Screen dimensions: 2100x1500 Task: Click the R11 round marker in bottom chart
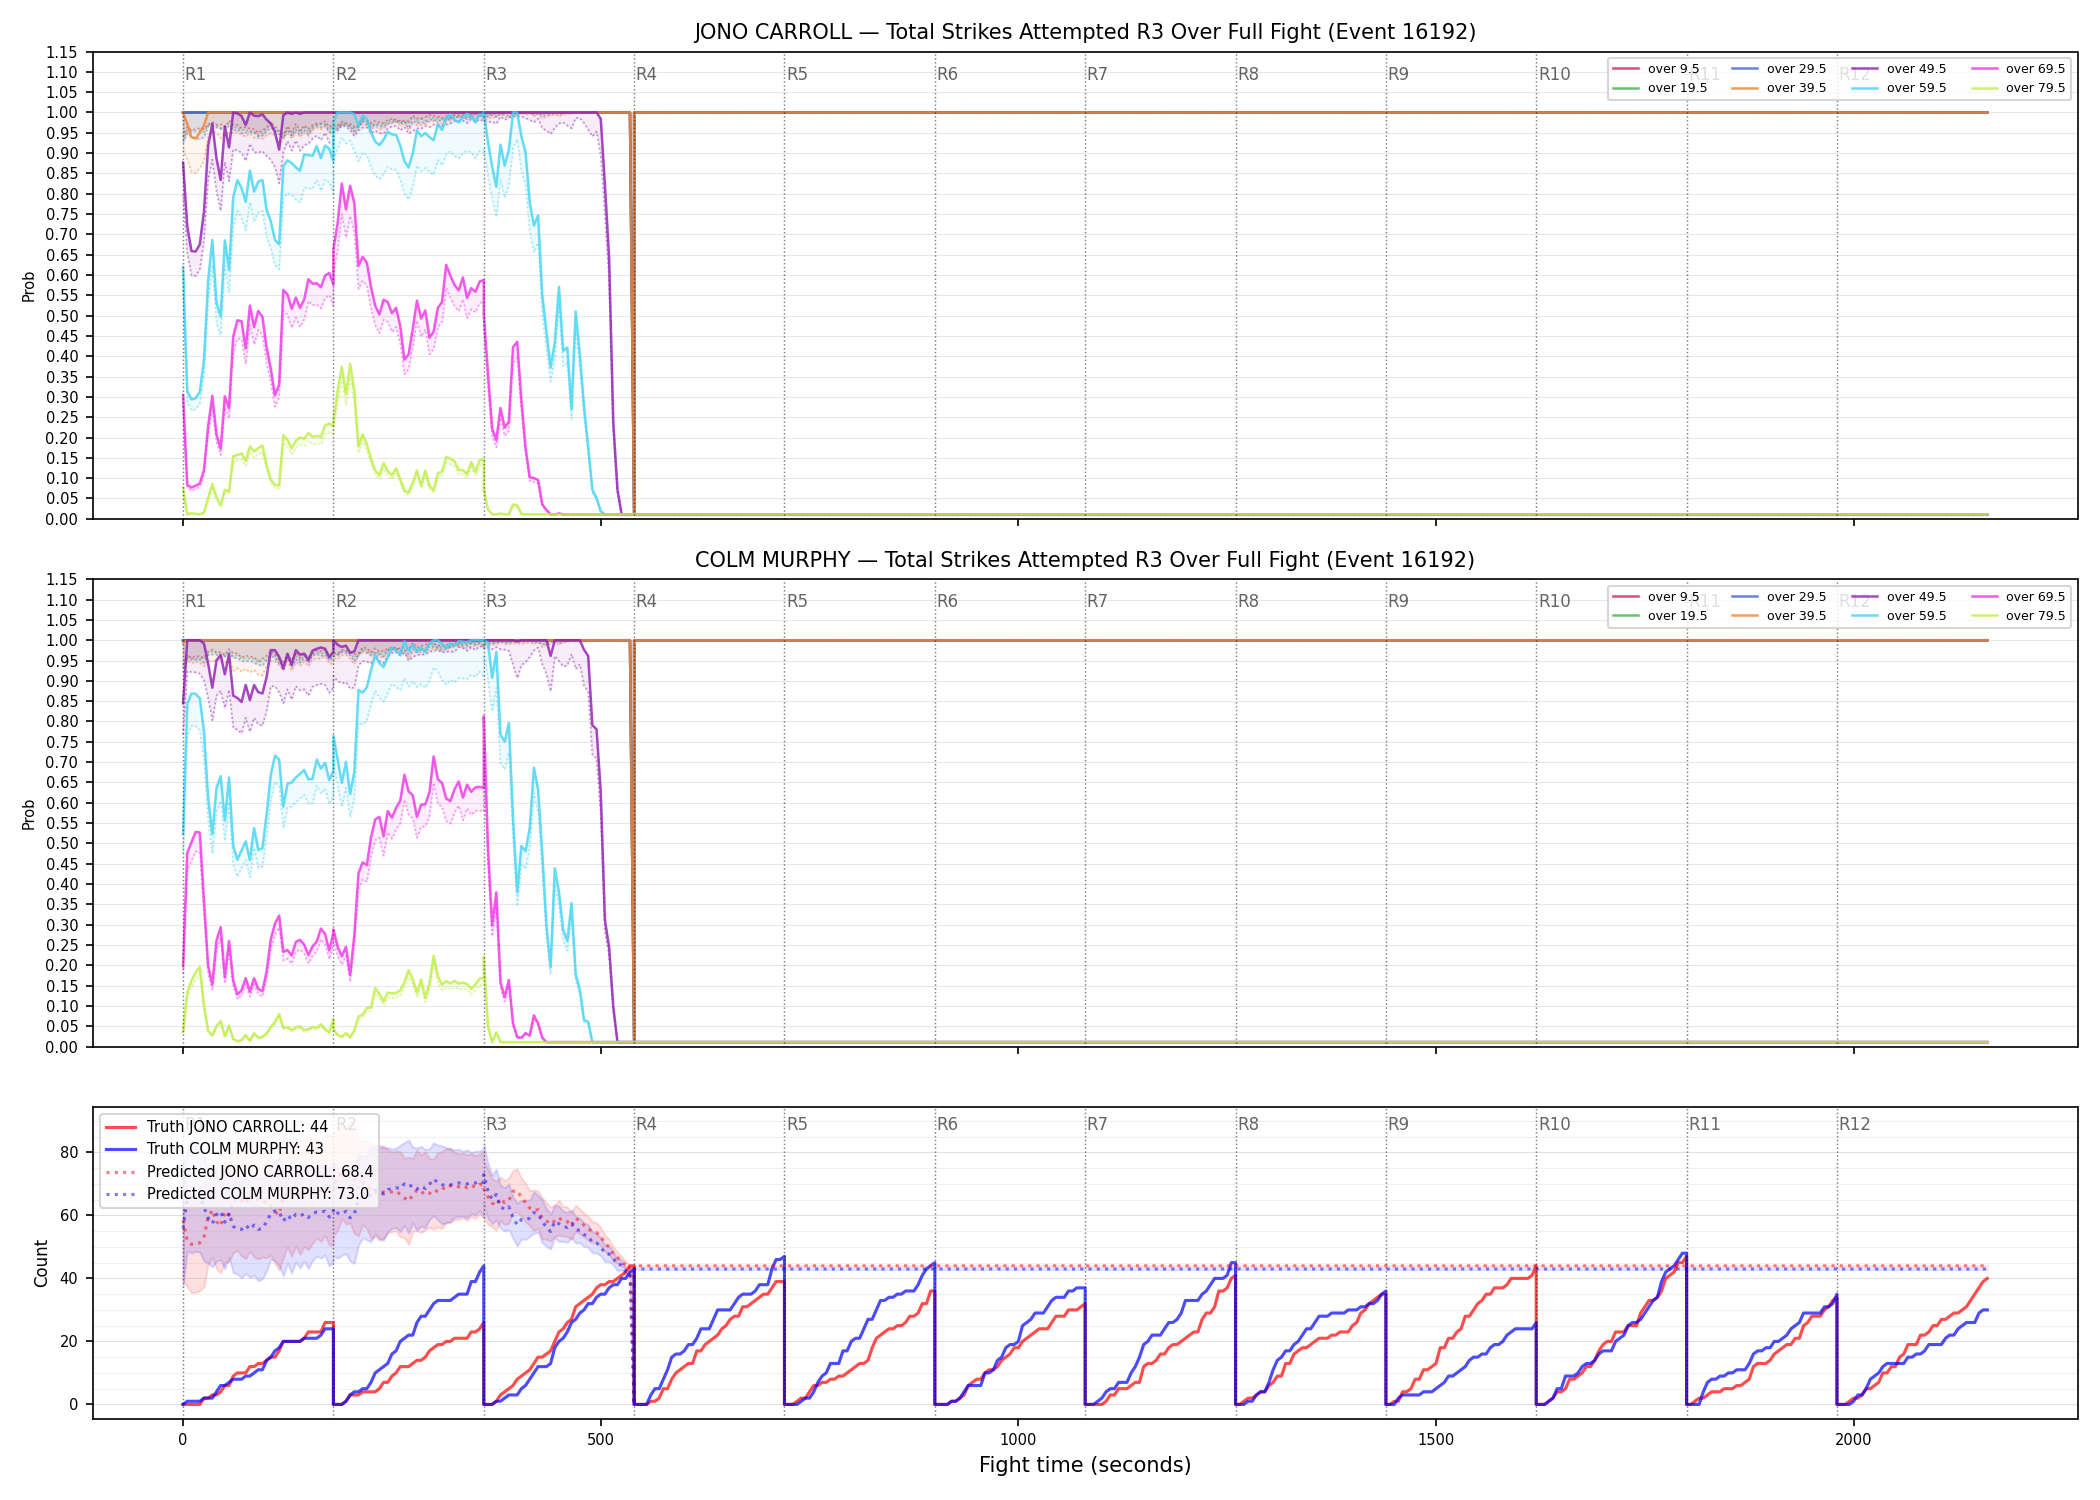1705,1124
